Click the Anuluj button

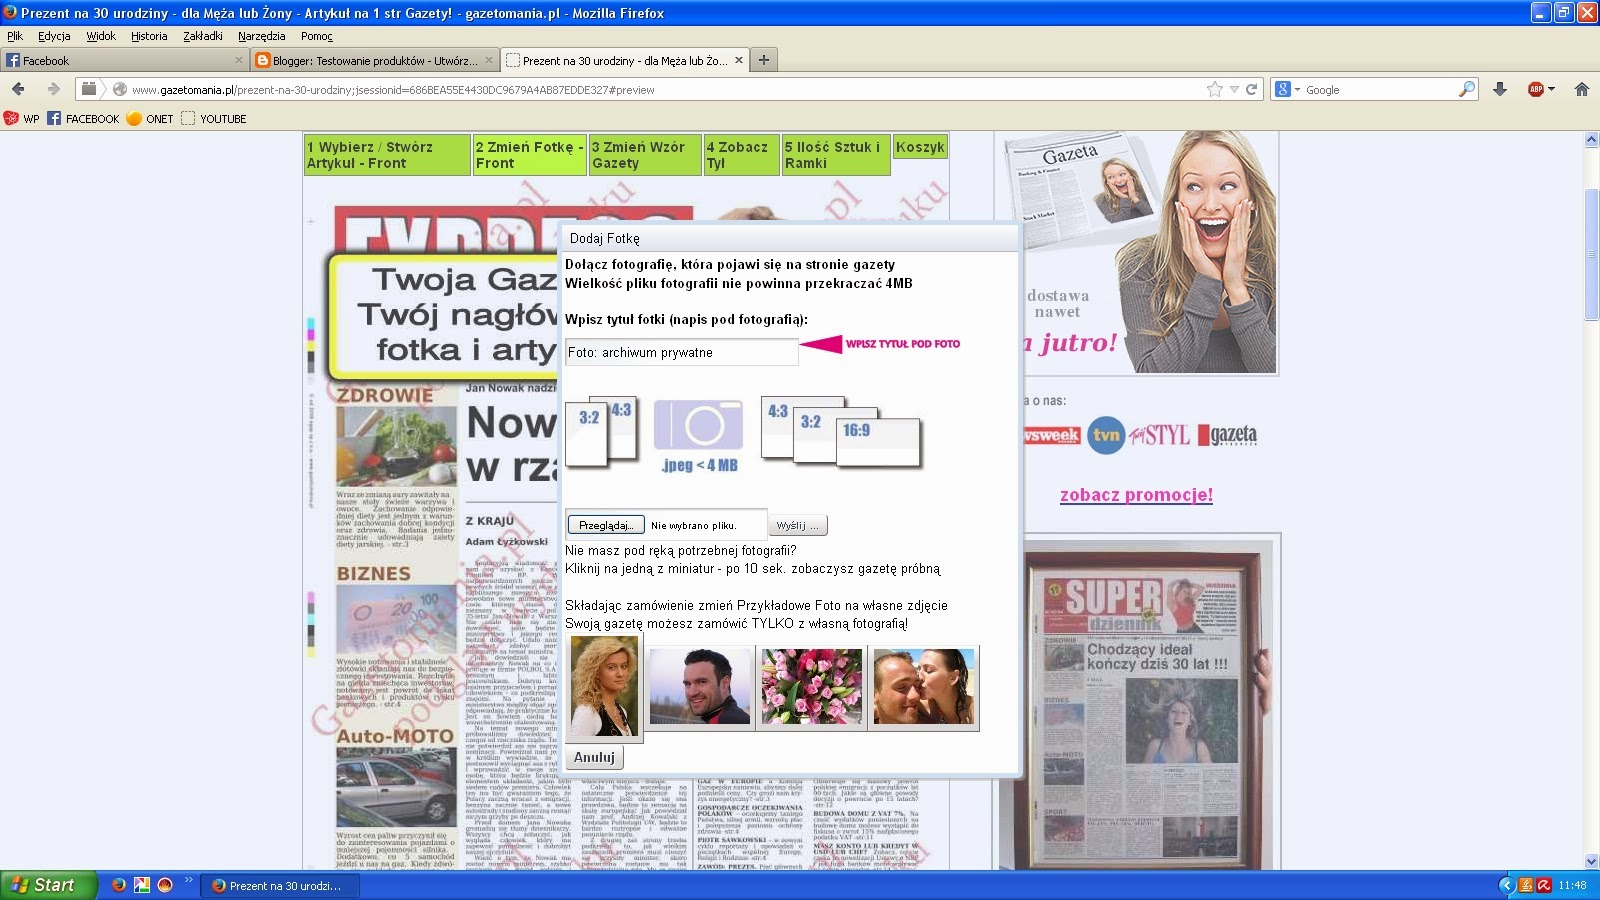pos(594,757)
